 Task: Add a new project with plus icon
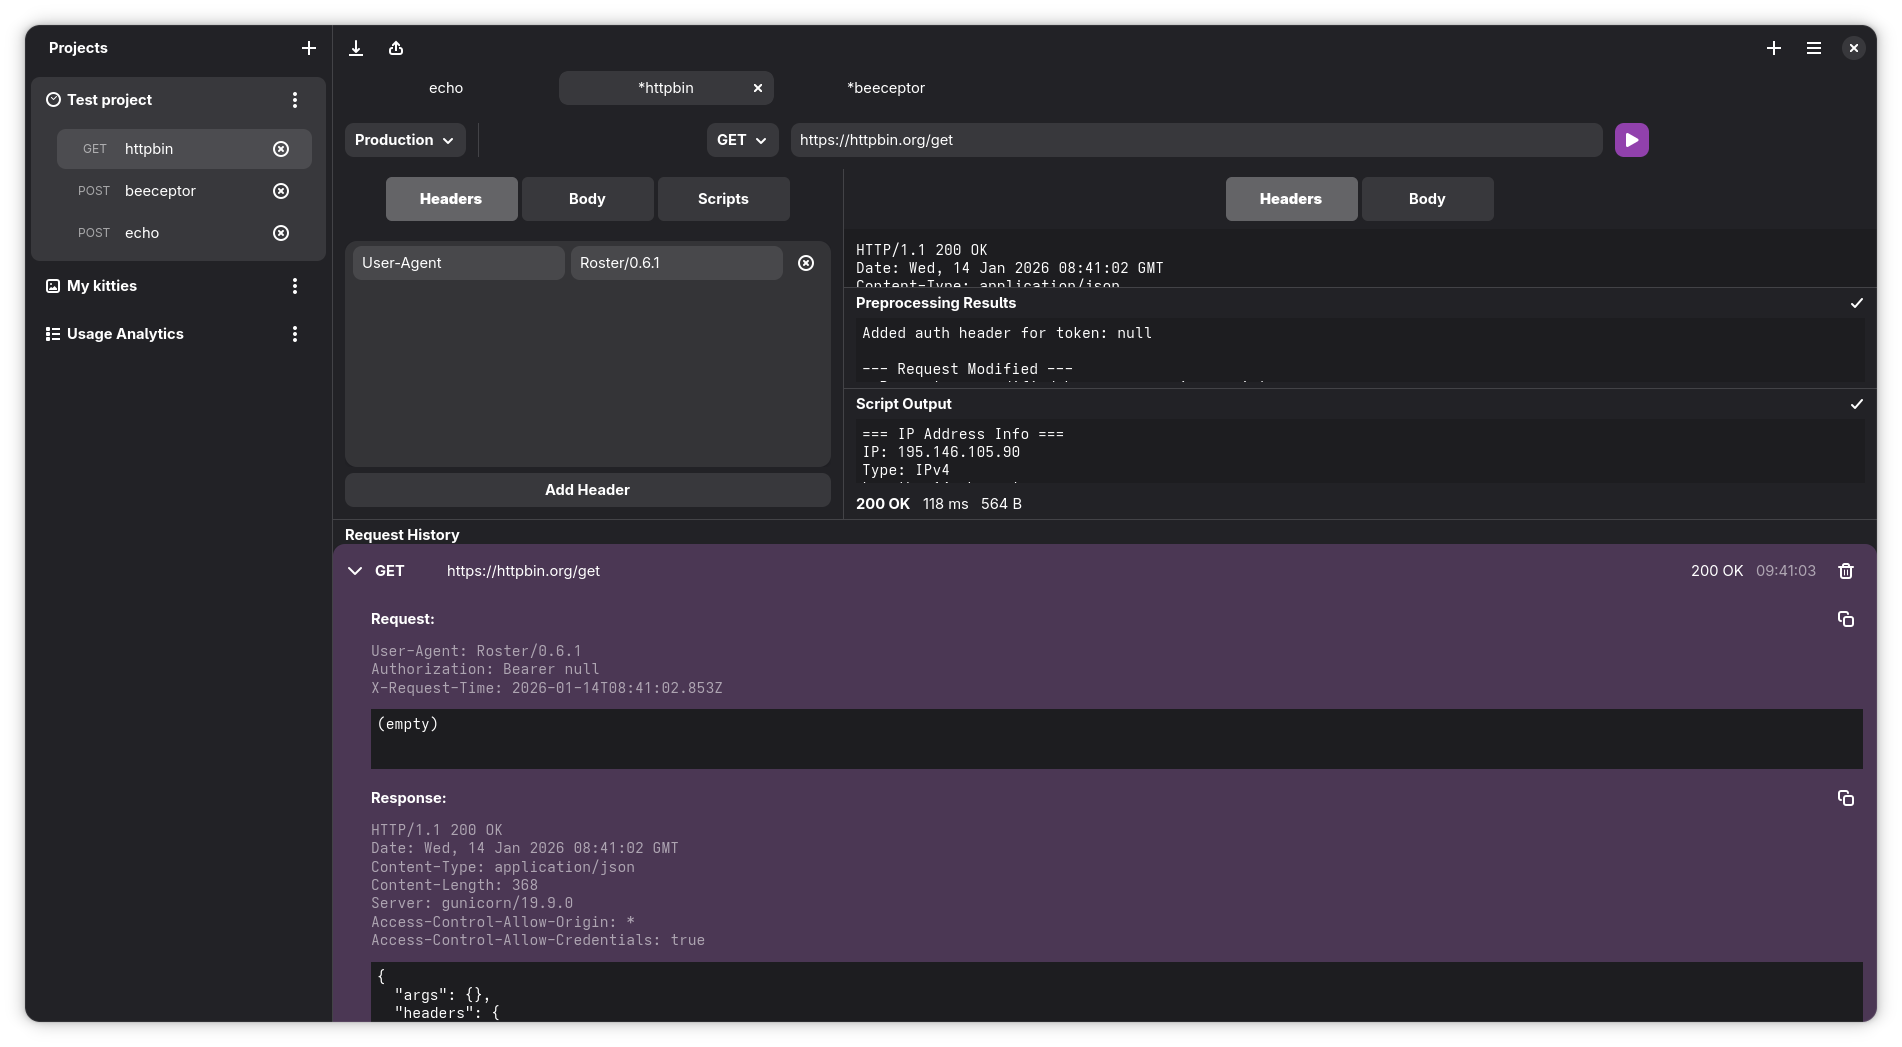[x=309, y=48]
